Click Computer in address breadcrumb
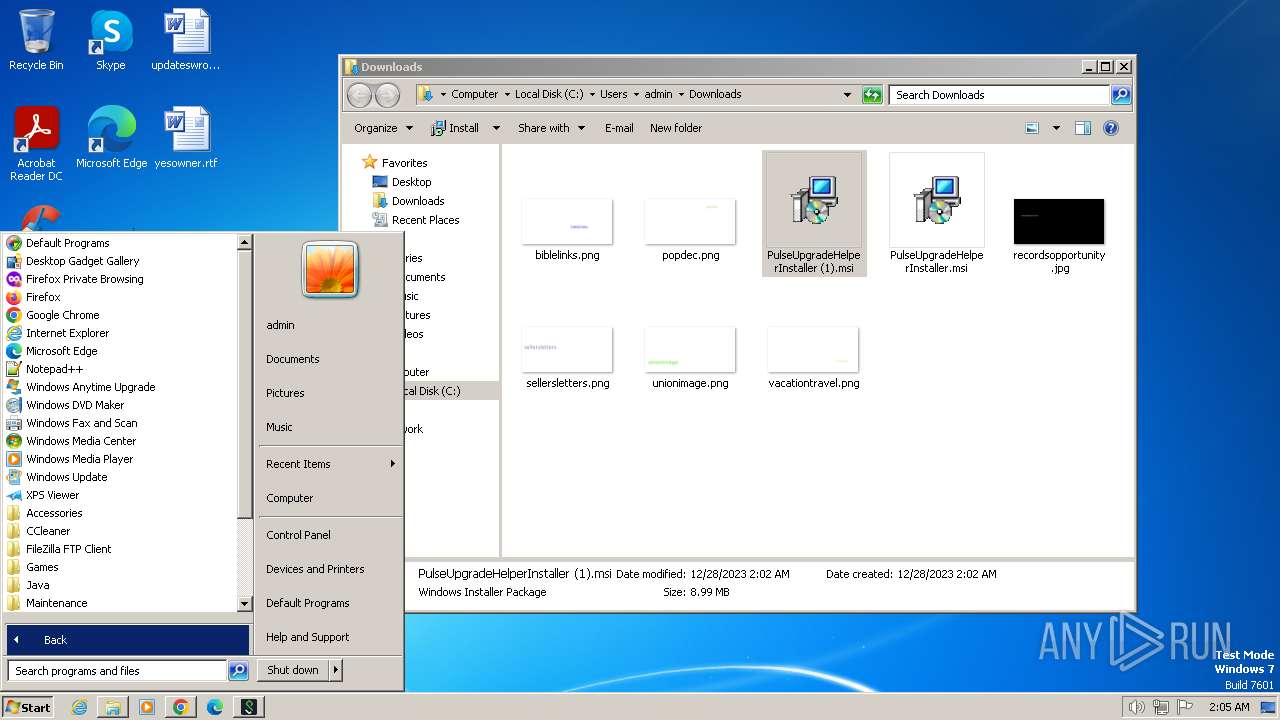Image resolution: width=1280 pixels, height=720 pixels. click(474, 94)
